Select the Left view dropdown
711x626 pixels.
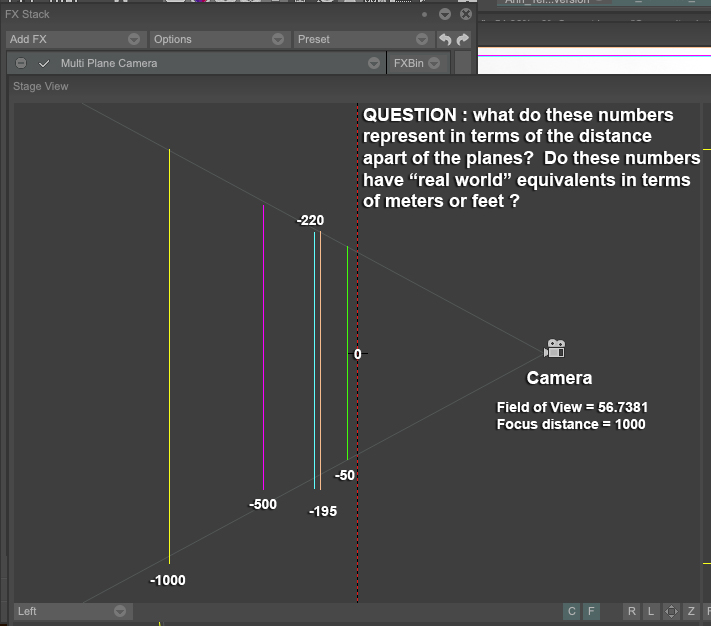73,611
